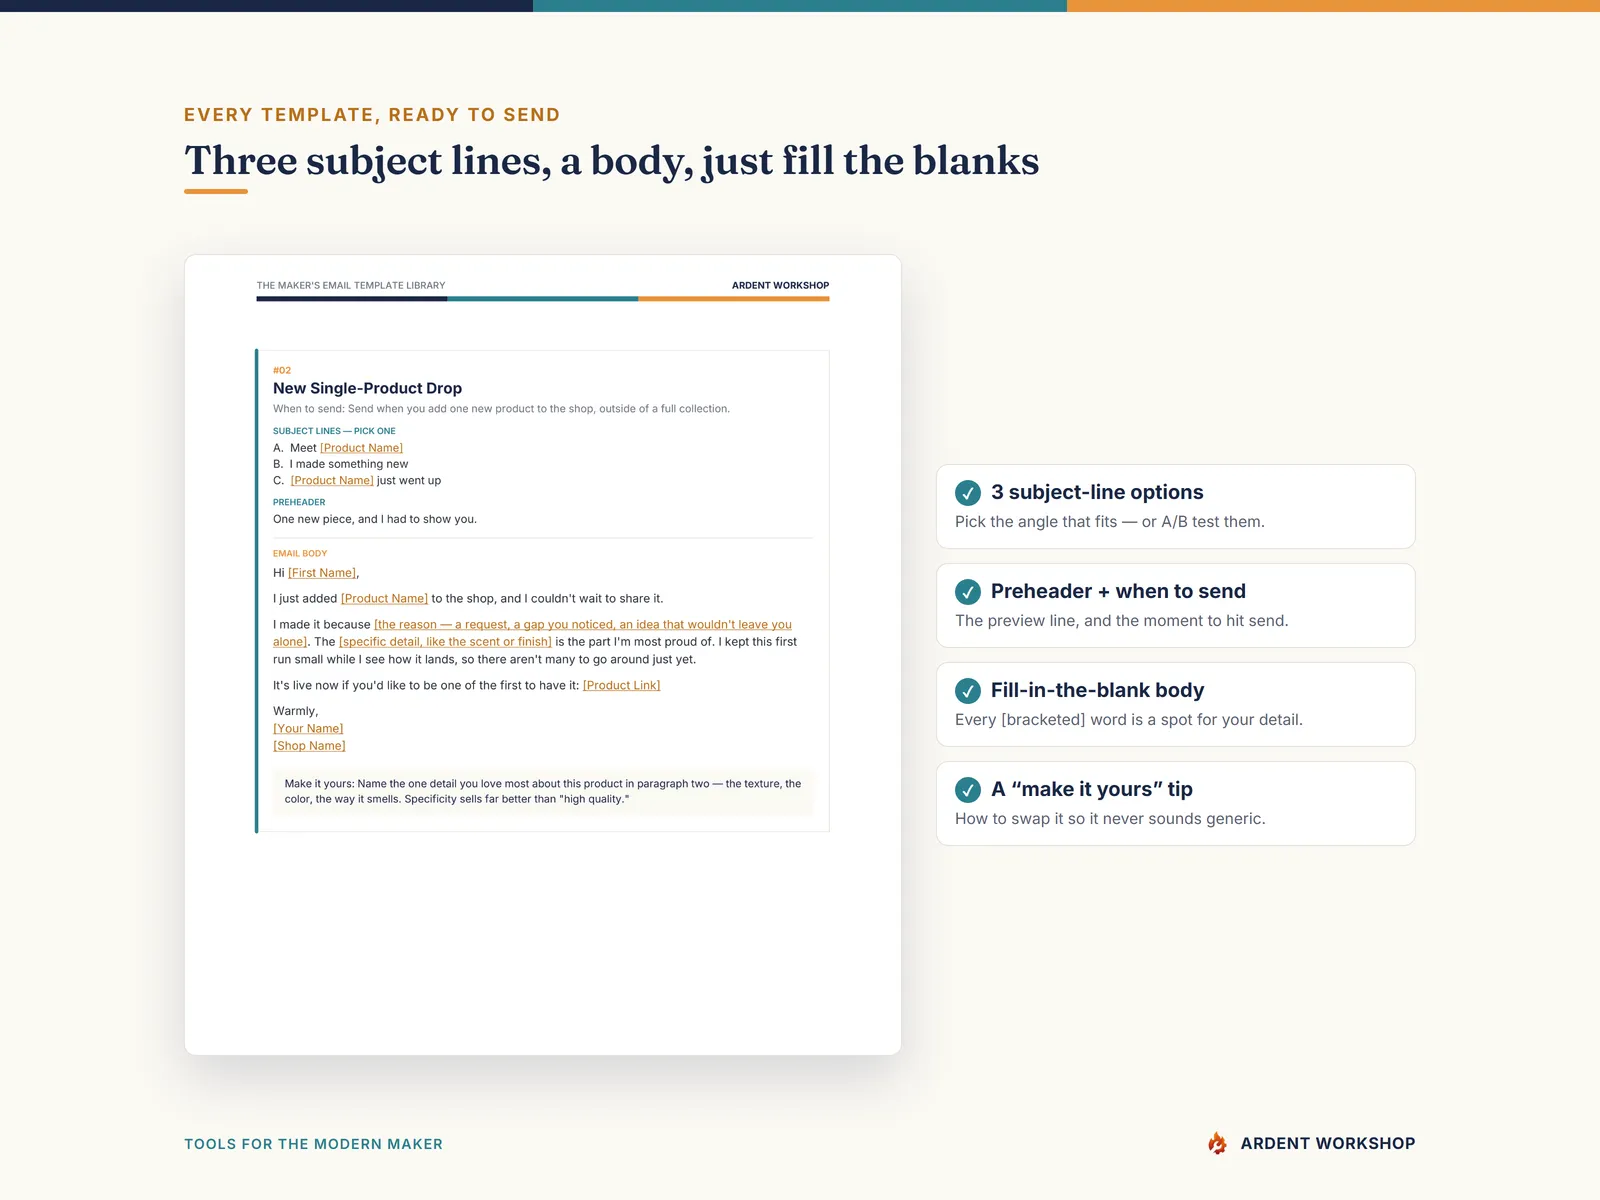Click the checkmark icon beside A "make it yours" tip
The image size is (1600, 1200).
[x=968, y=789]
